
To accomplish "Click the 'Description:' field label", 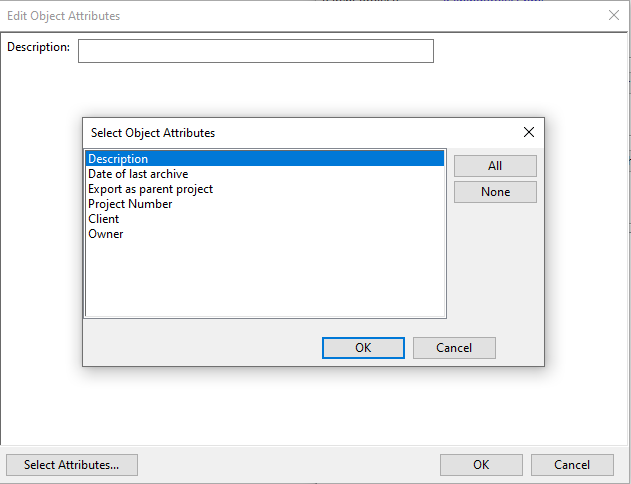I will 38,47.
